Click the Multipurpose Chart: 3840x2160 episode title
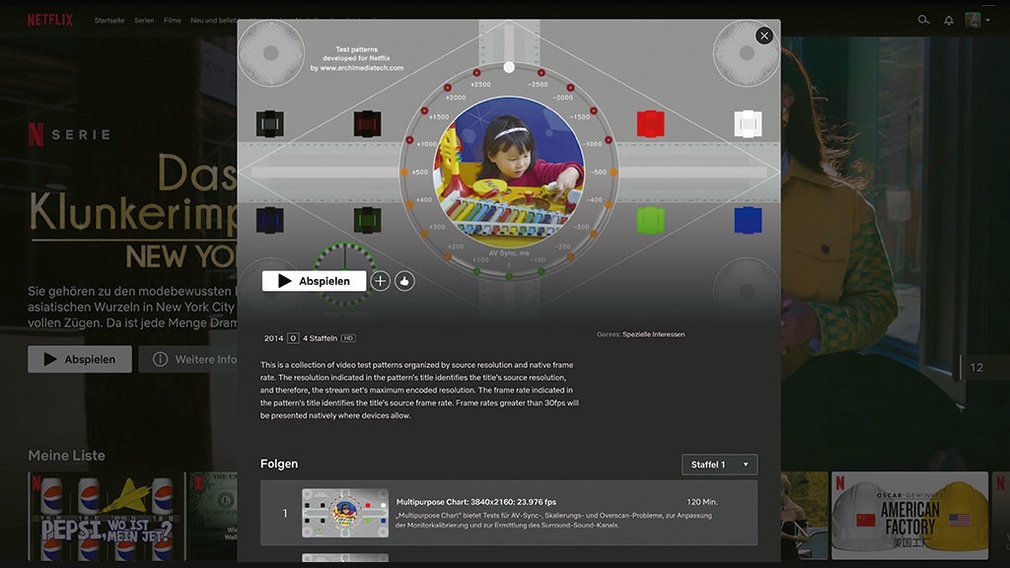Viewport: 1010px width, 568px height. 476,502
